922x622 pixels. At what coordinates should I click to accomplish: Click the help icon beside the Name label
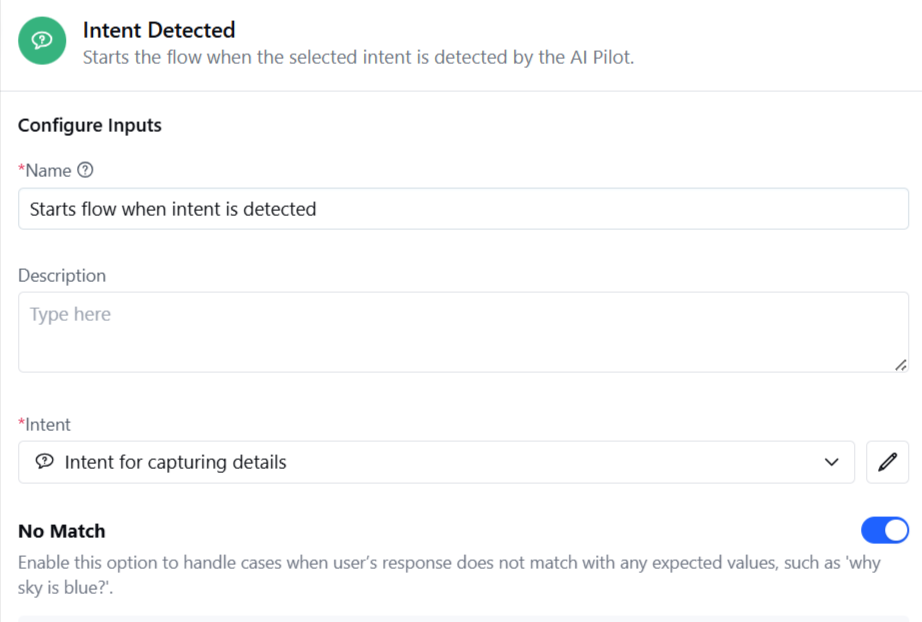(85, 170)
